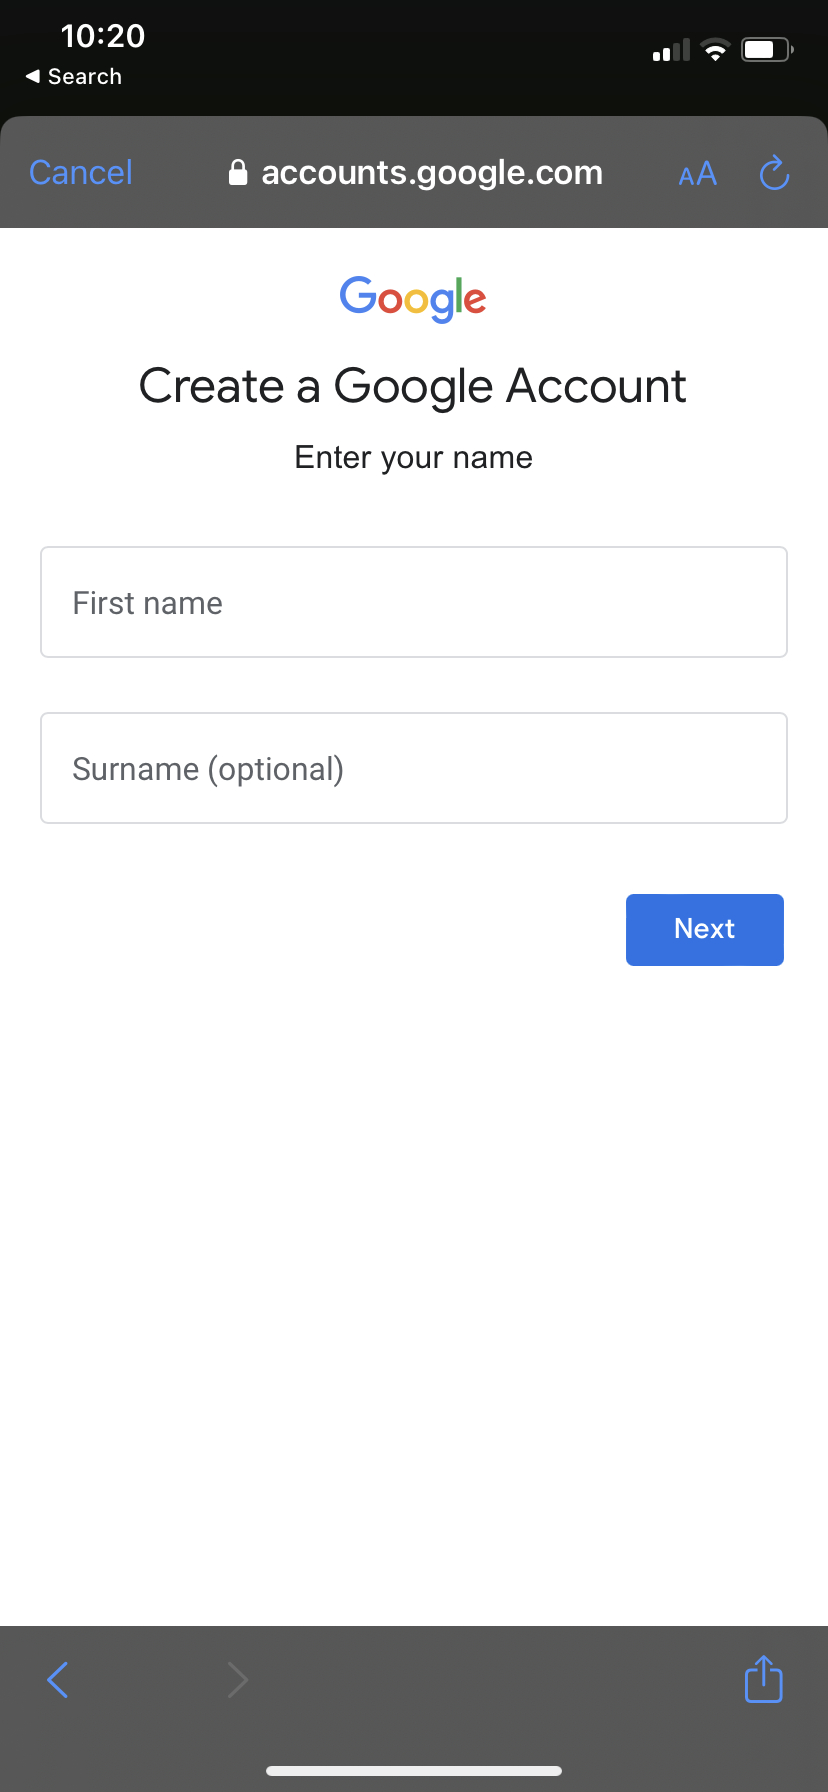The width and height of the screenshot is (828, 1792).
Task: Tap the cellular signal bars
Action: tap(669, 50)
